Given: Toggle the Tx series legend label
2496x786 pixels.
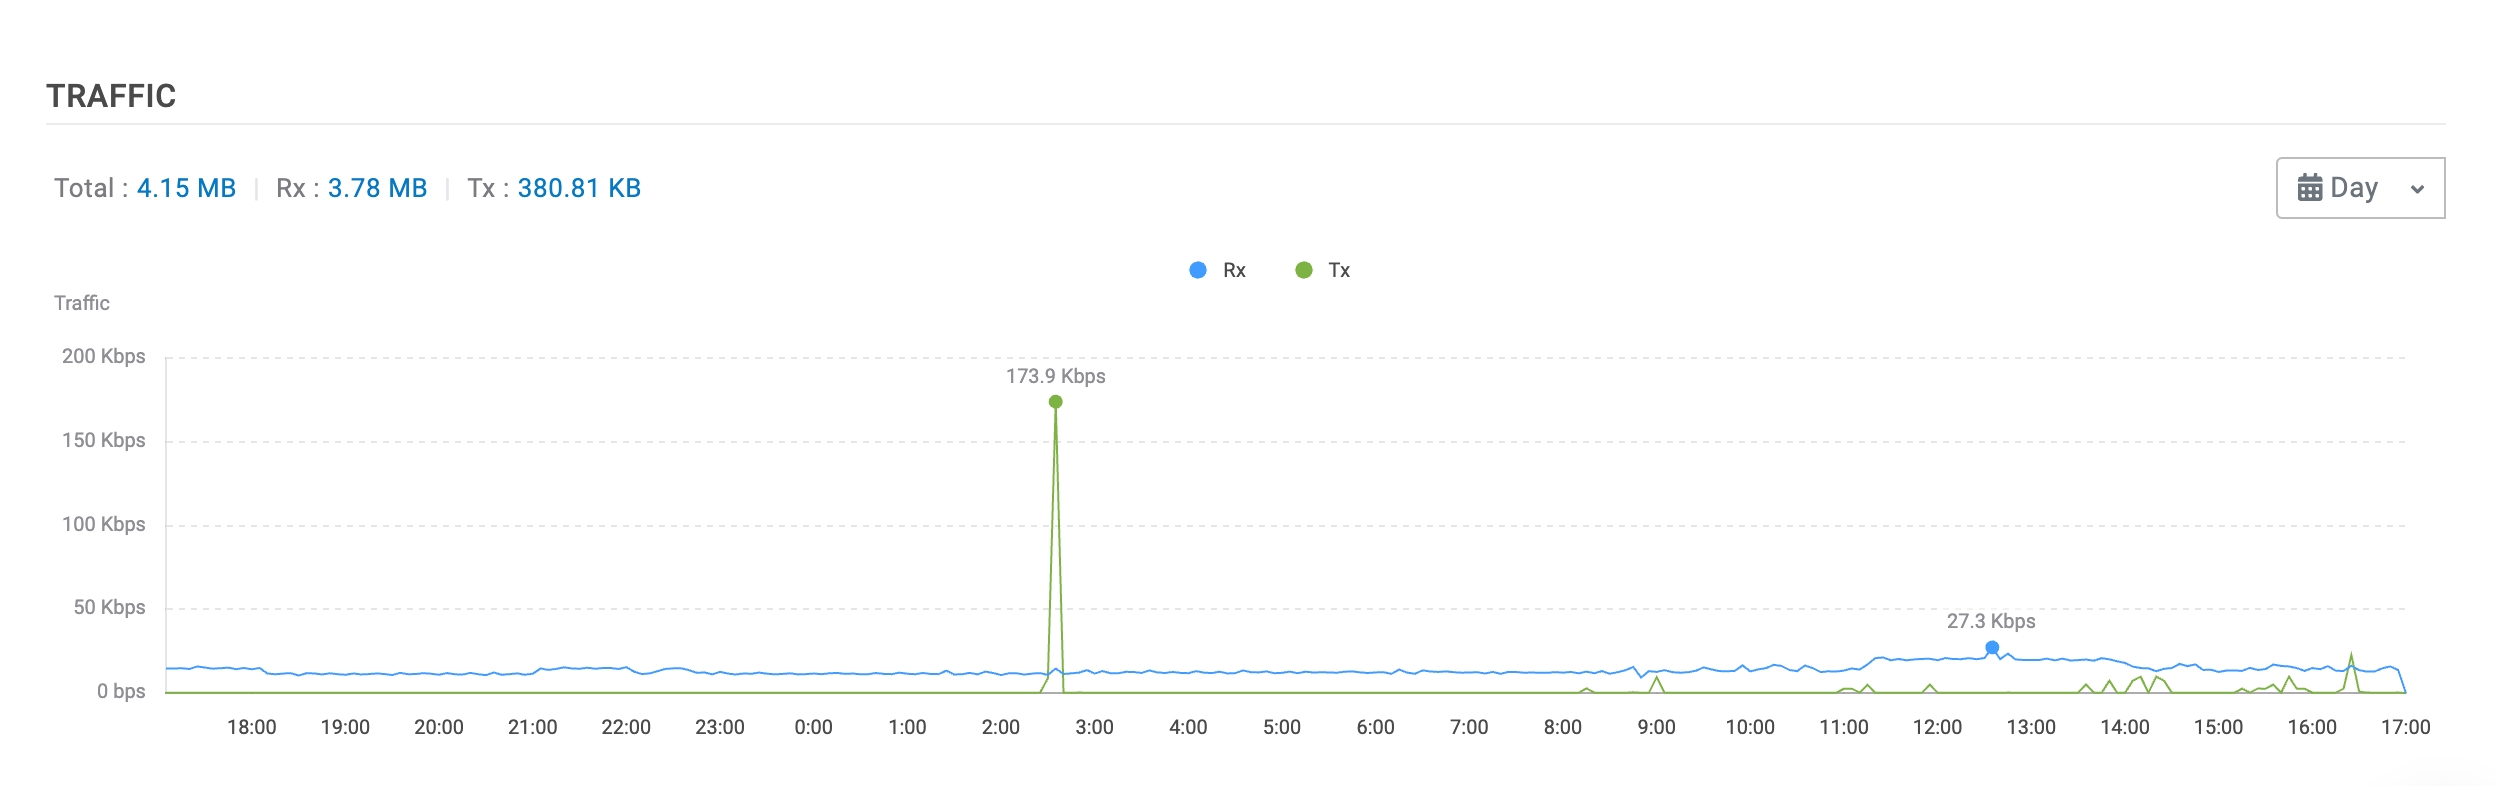Looking at the screenshot, I should pyautogui.click(x=1339, y=270).
